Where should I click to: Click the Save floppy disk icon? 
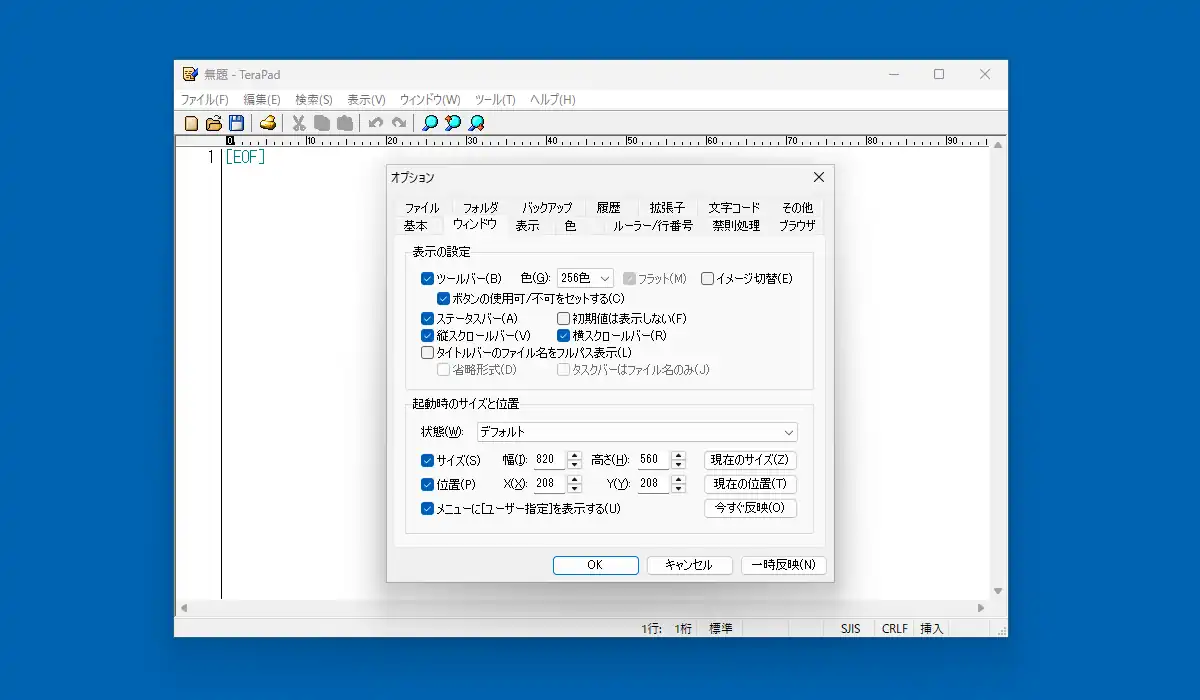click(237, 123)
